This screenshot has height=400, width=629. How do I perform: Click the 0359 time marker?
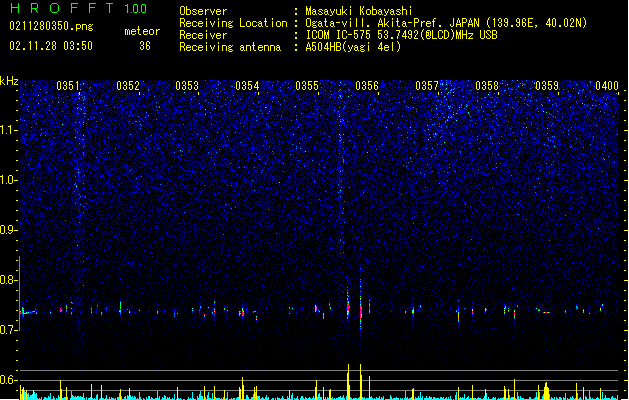(547, 86)
